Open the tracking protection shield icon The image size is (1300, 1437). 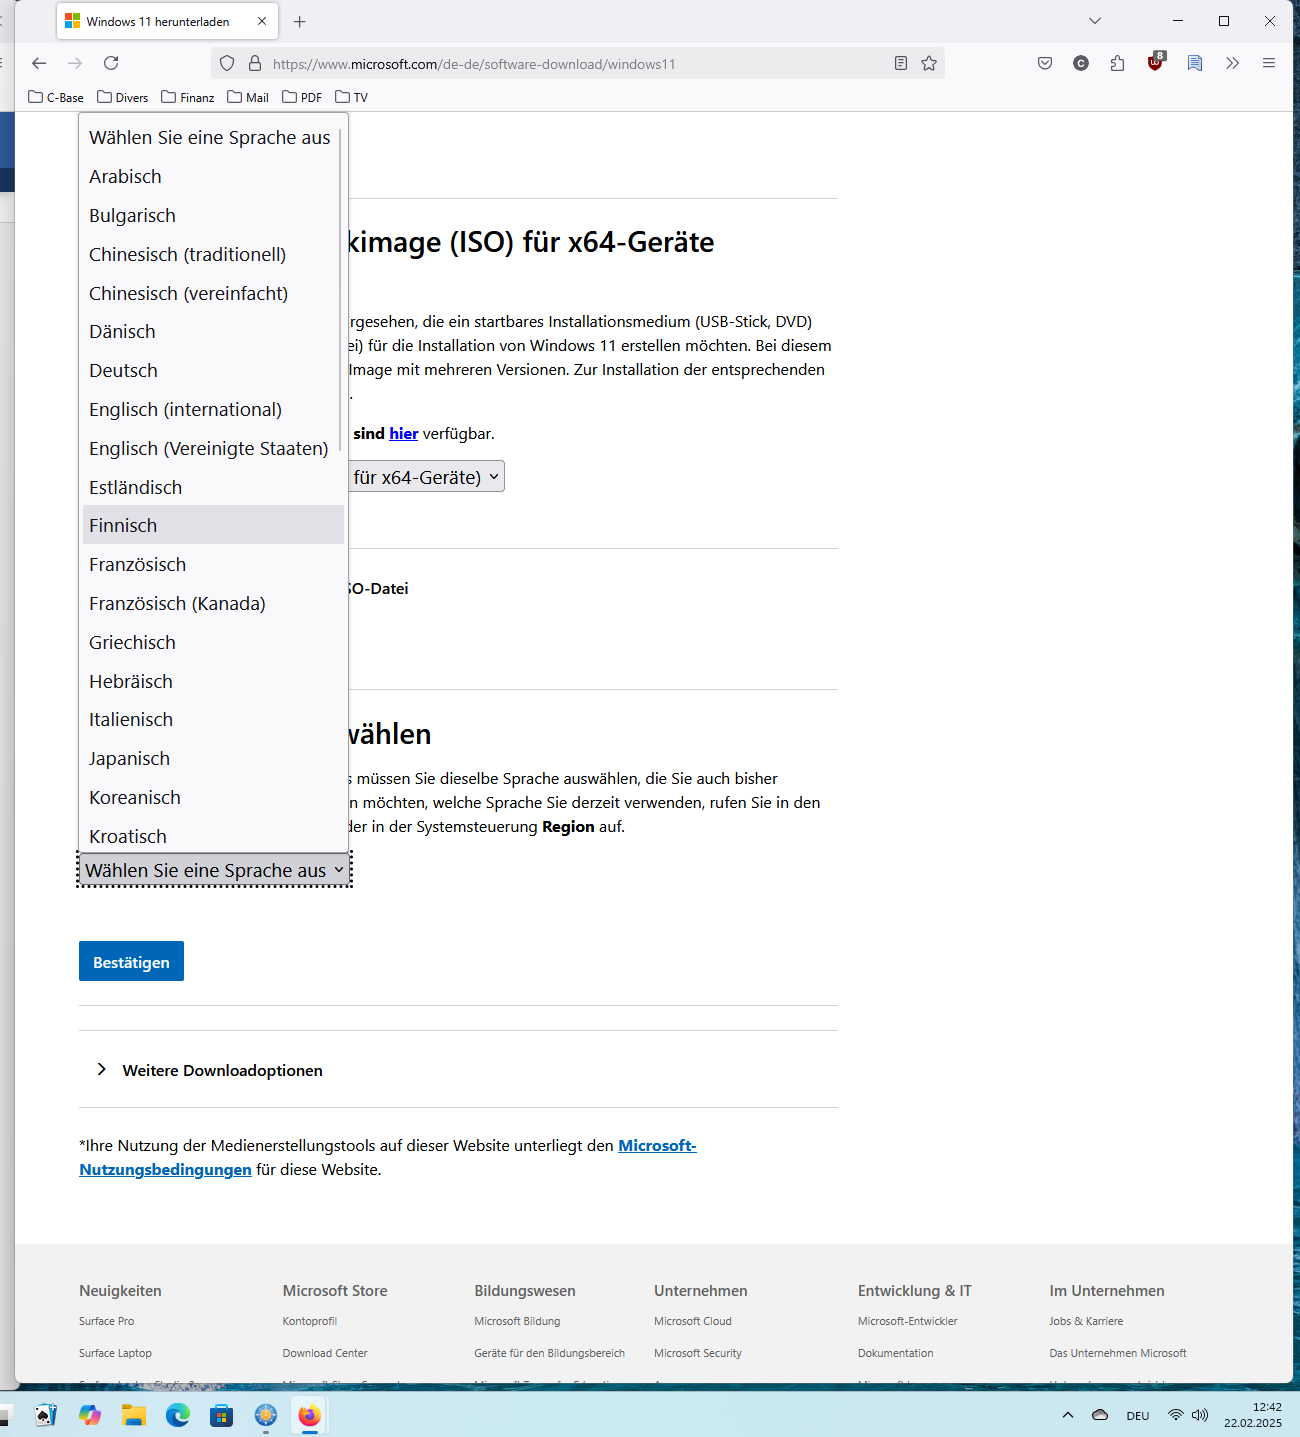227,63
